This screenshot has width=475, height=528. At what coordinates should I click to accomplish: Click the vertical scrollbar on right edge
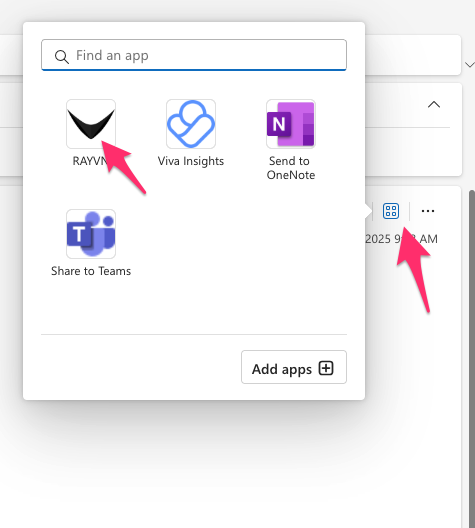[x=472, y=359]
